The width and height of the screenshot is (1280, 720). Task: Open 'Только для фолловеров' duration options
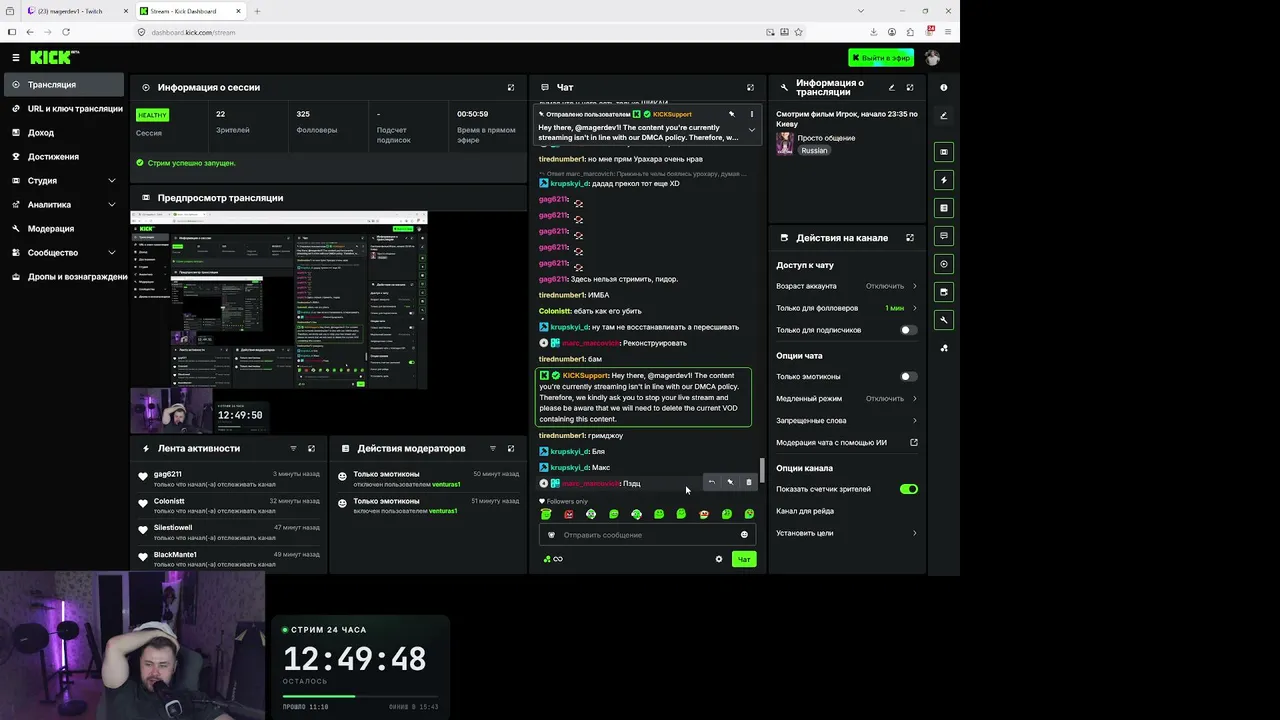[847, 308]
